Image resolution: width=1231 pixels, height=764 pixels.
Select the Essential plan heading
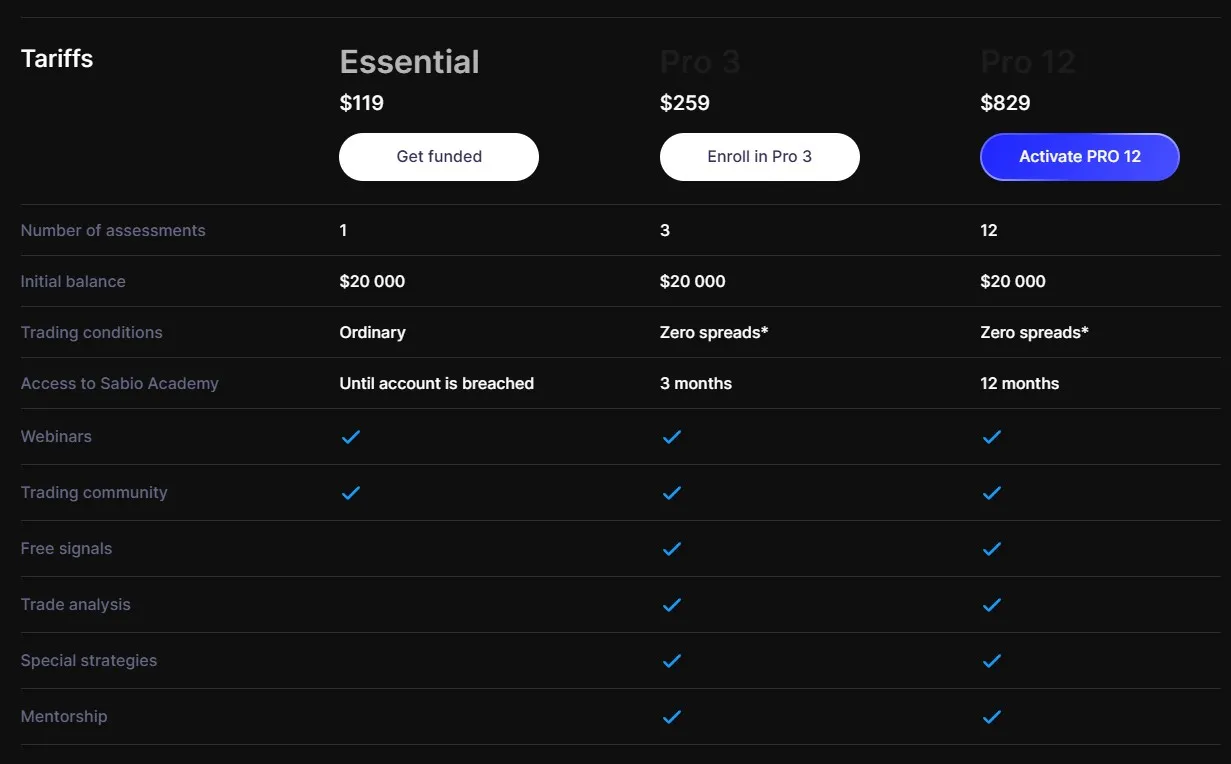pos(409,62)
